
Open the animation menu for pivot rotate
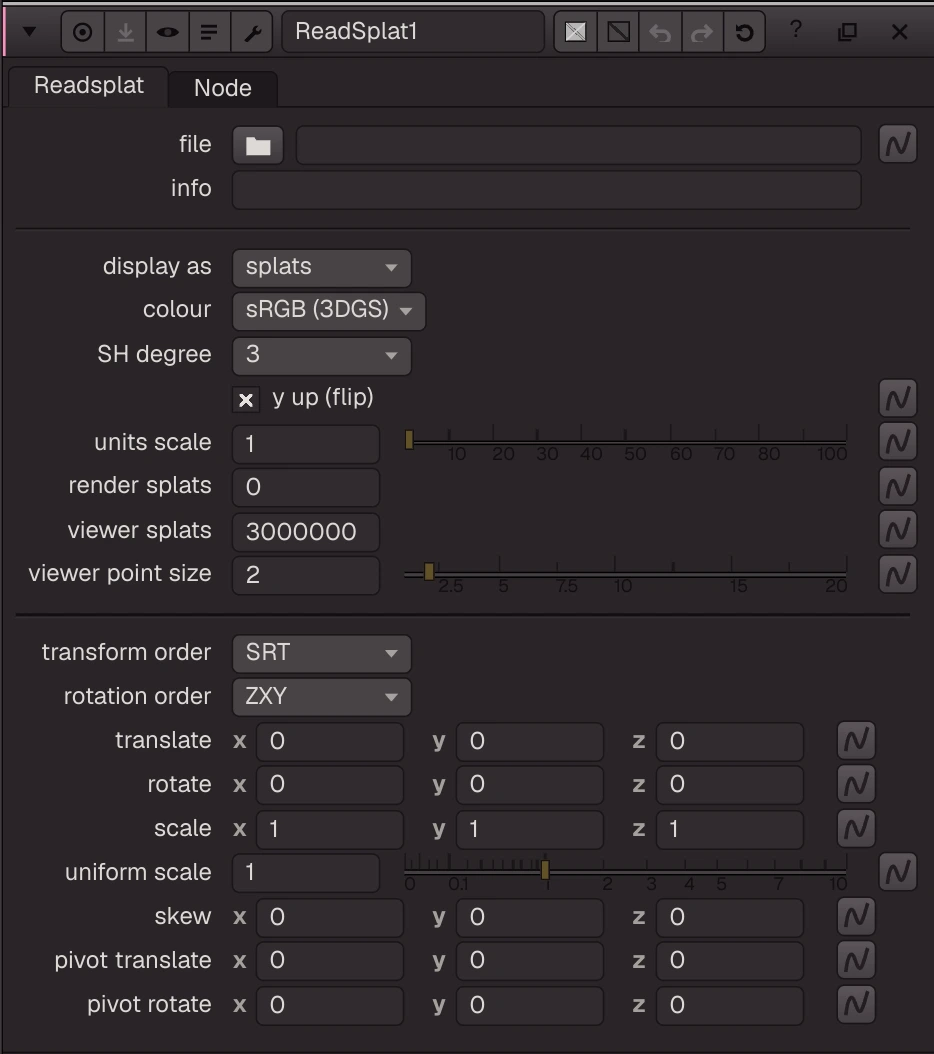(x=856, y=1004)
